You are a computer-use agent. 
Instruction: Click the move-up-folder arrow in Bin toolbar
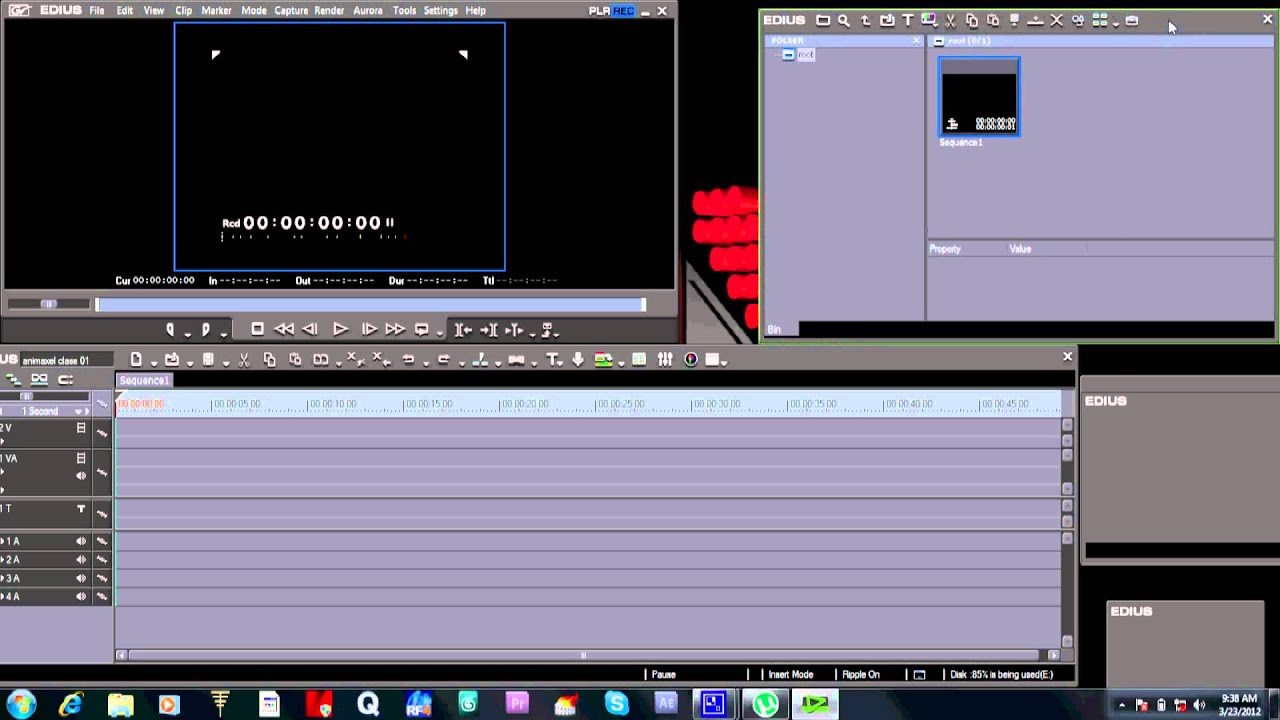(865, 20)
